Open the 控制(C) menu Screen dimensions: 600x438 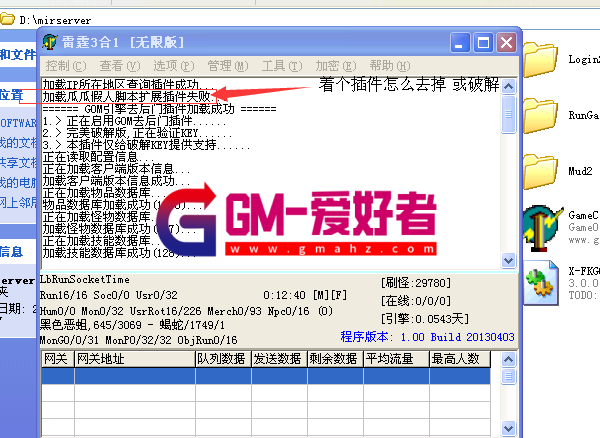click(x=66, y=66)
